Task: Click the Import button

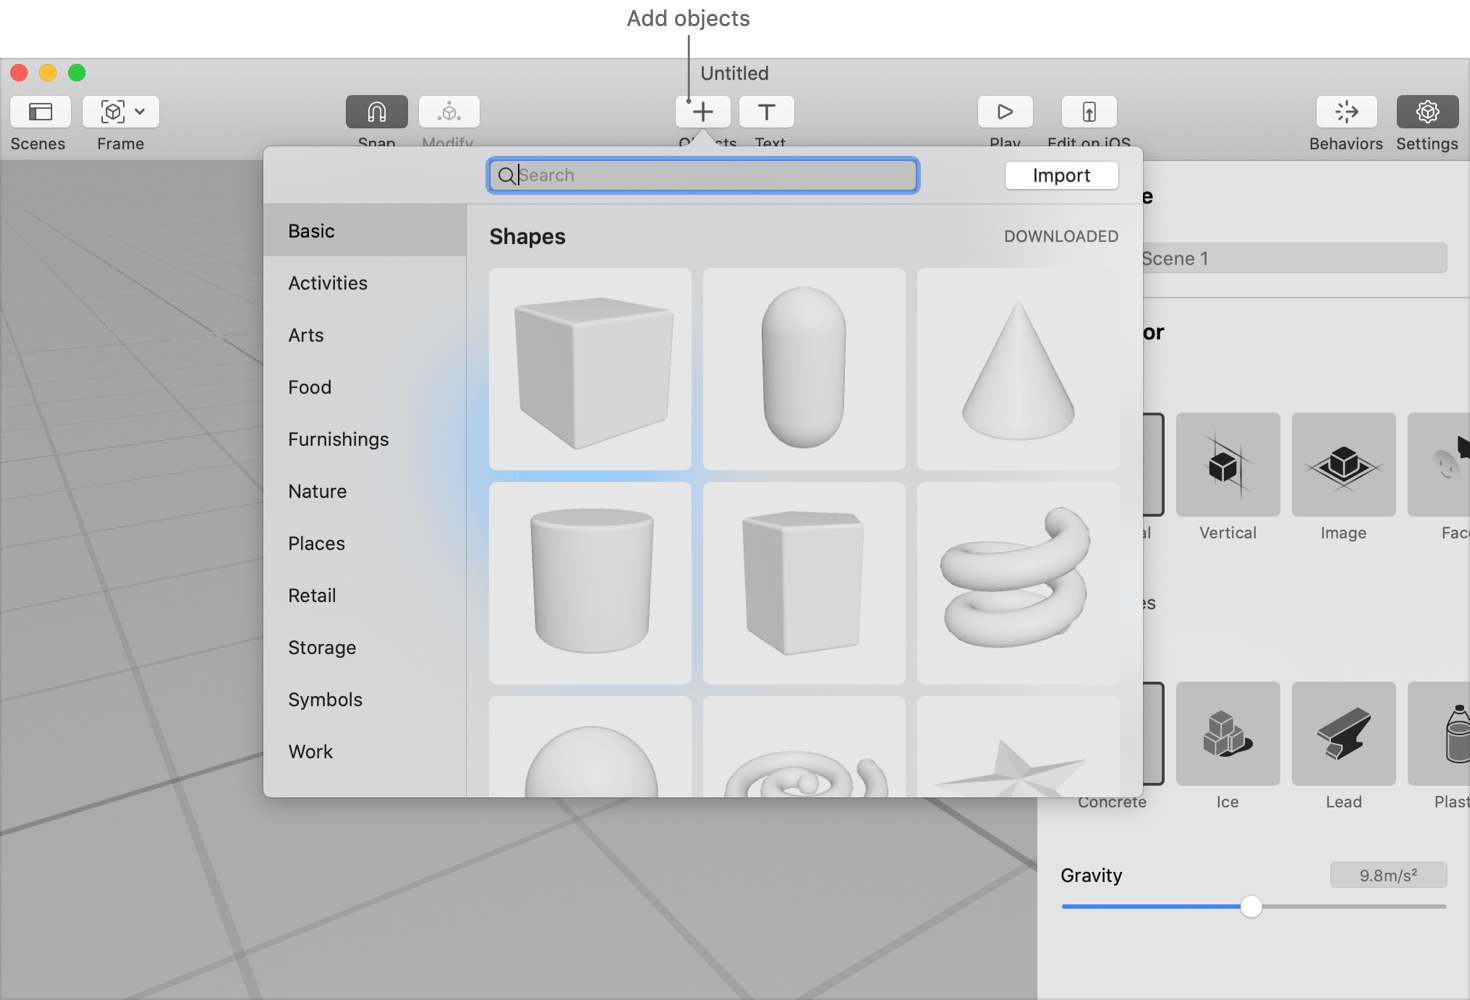Action: (x=1061, y=175)
